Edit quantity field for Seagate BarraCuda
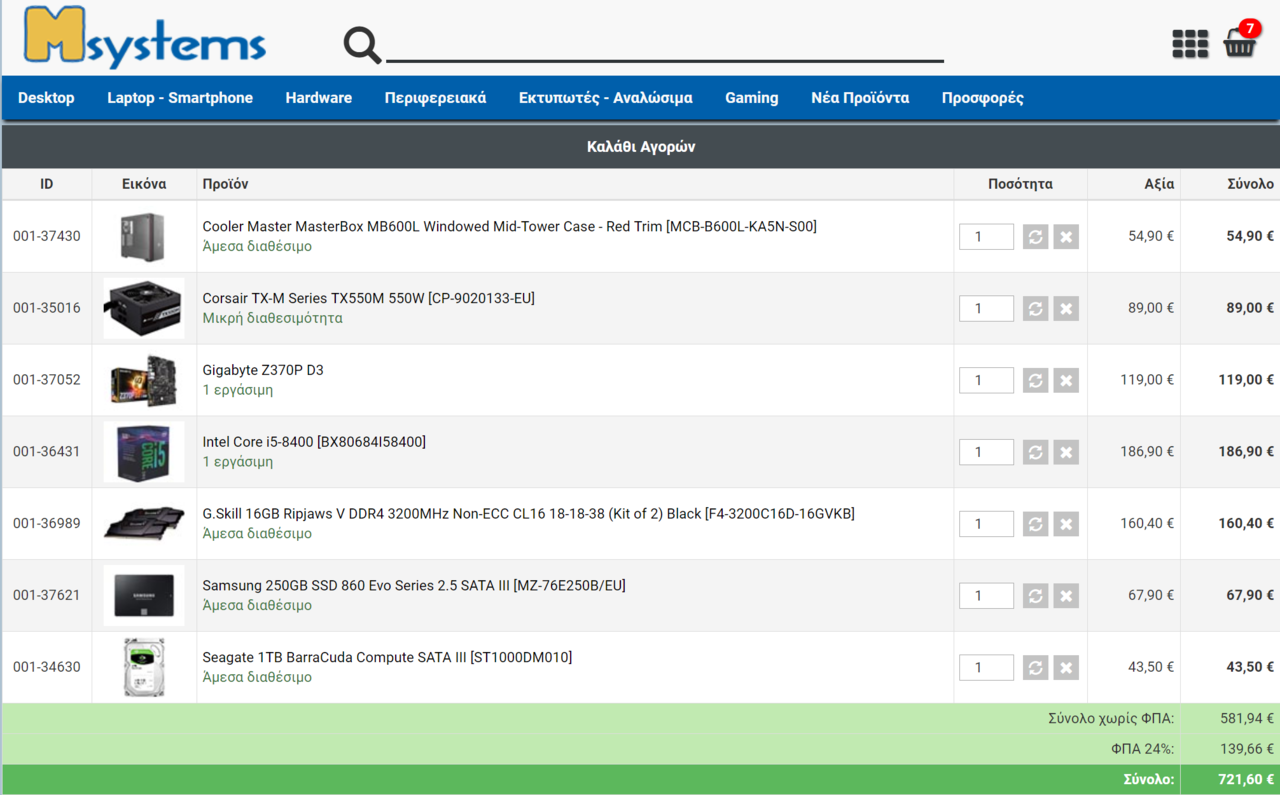This screenshot has width=1280, height=795. (x=986, y=667)
